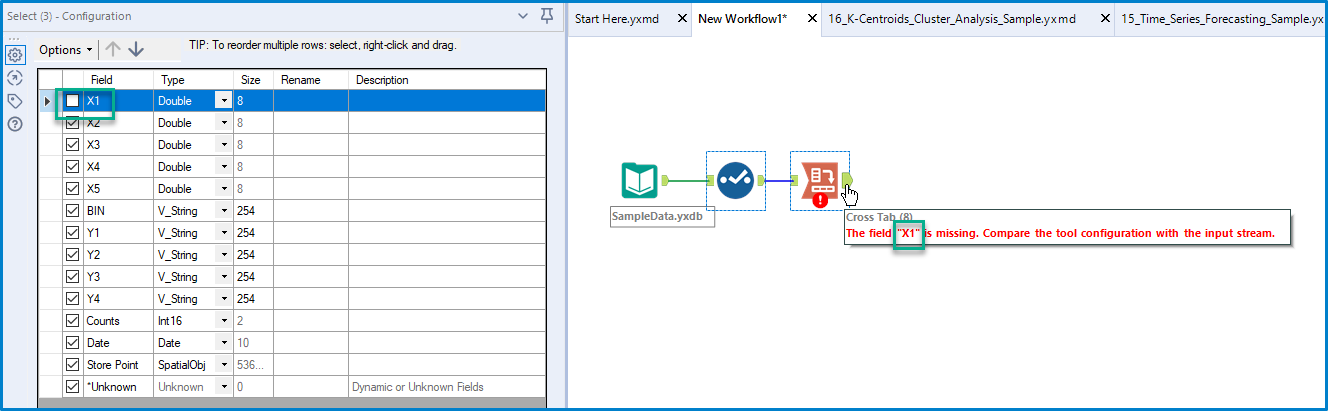Click the Rename cell for Y1

(310, 233)
